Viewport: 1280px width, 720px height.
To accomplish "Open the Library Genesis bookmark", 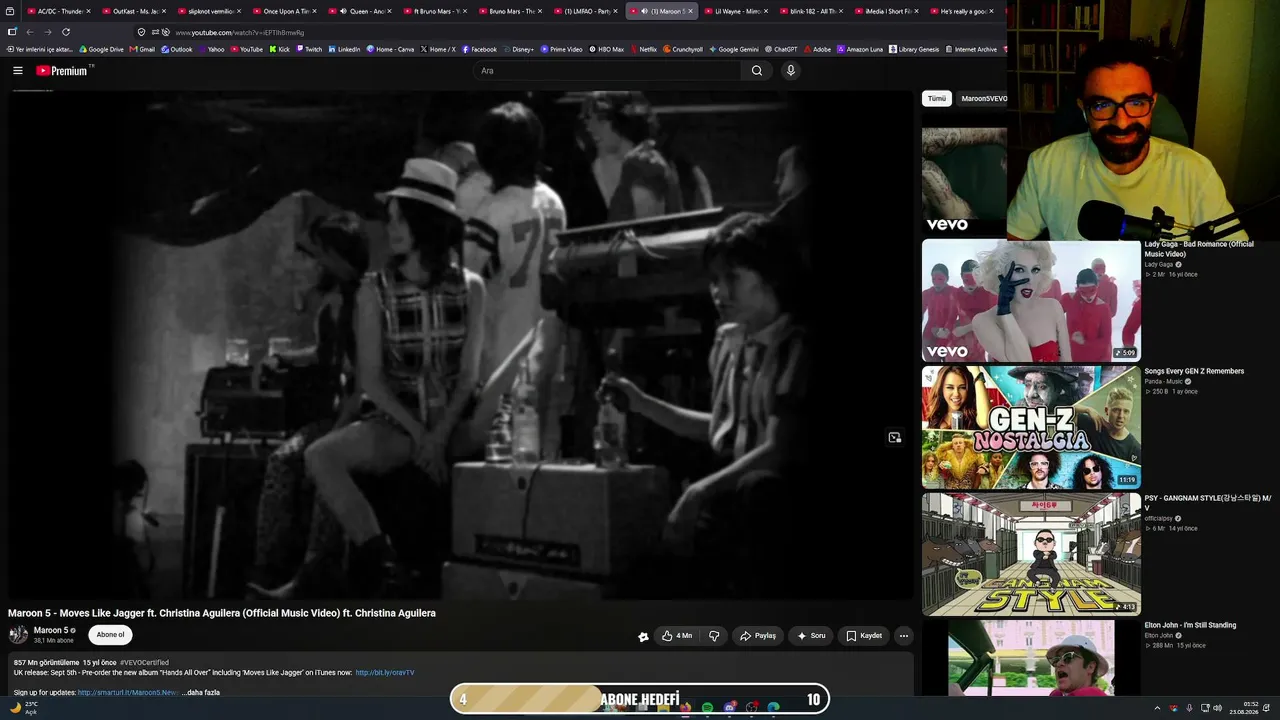I will pos(914,49).
